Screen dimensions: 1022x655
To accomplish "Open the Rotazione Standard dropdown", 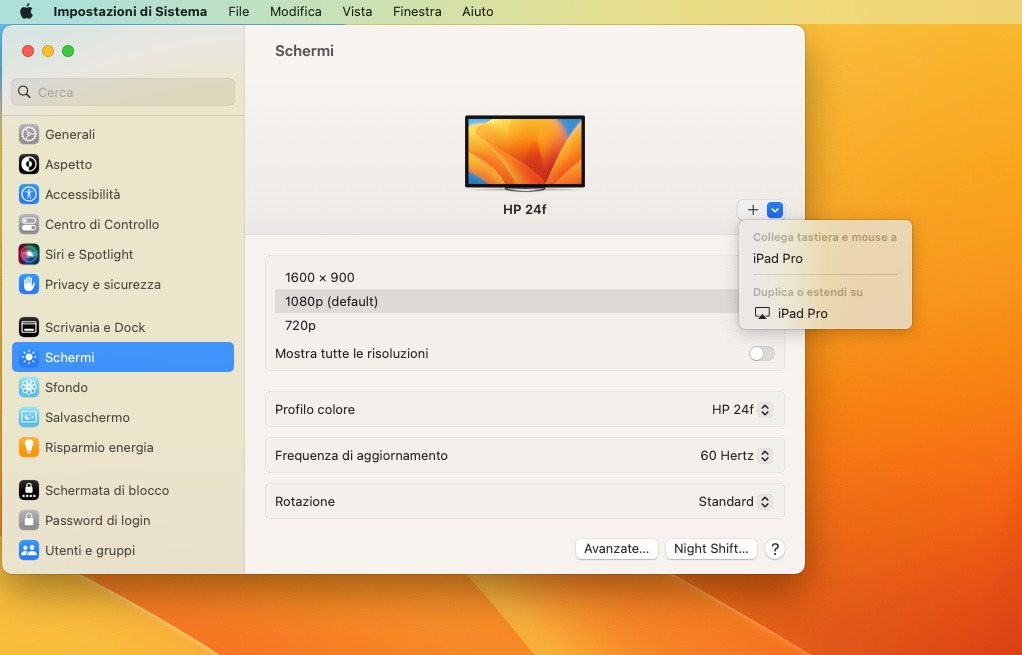I will pos(734,501).
